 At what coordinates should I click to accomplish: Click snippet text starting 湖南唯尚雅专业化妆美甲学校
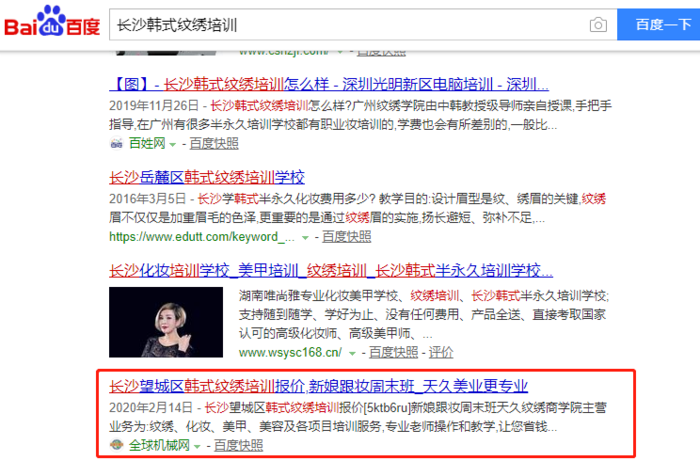[x=424, y=314]
